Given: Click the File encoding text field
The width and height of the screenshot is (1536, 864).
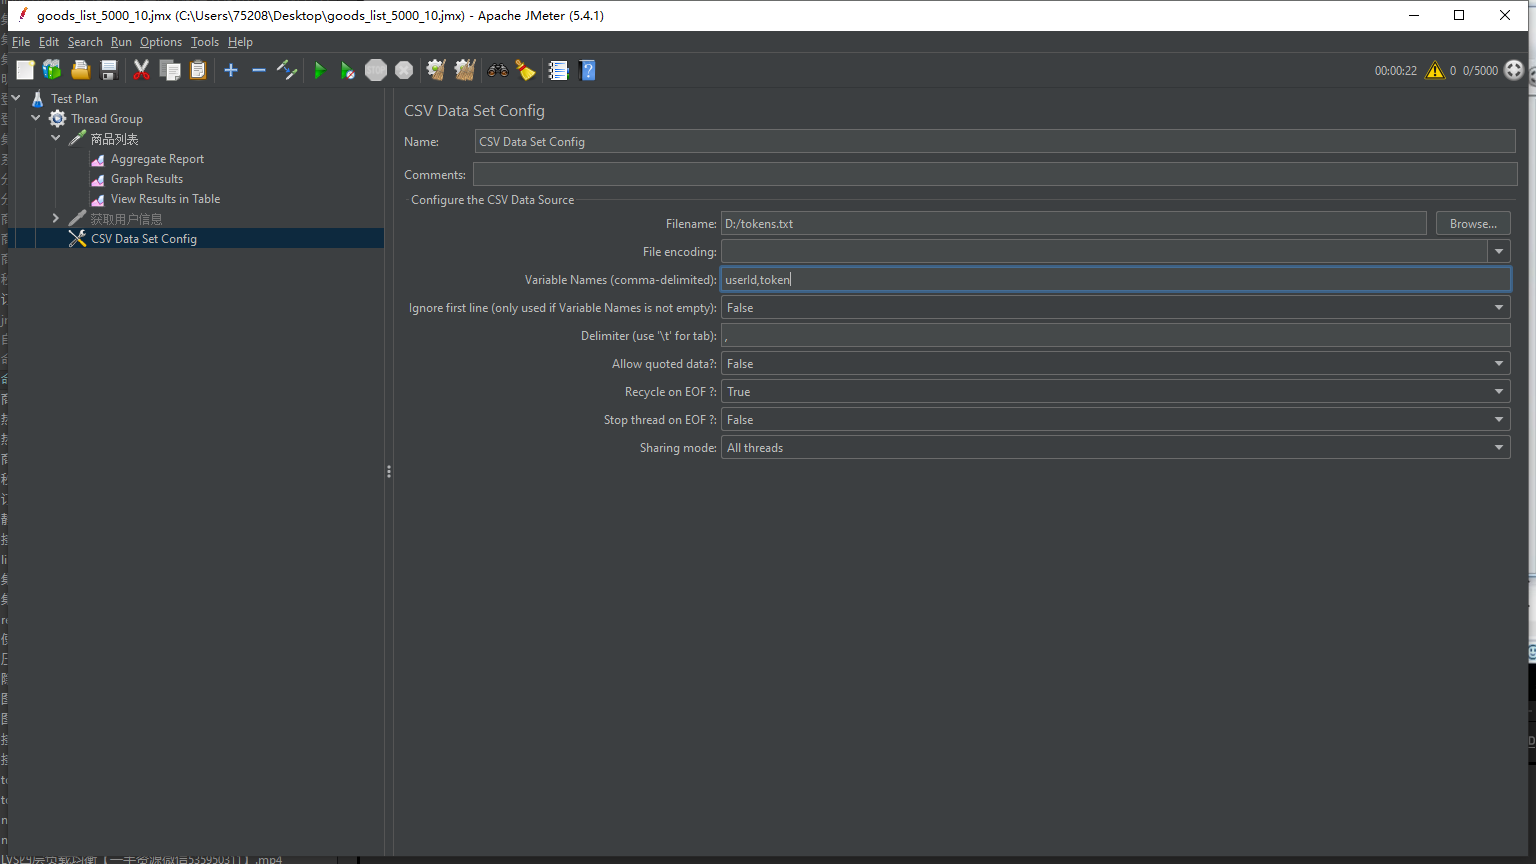Looking at the screenshot, I should (x=1104, y=251).
